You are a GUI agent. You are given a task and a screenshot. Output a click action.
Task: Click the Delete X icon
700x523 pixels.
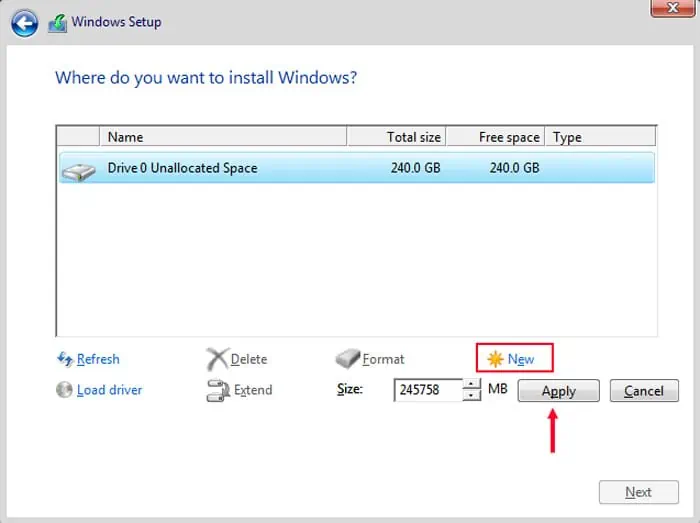click(x=217, y=359)
